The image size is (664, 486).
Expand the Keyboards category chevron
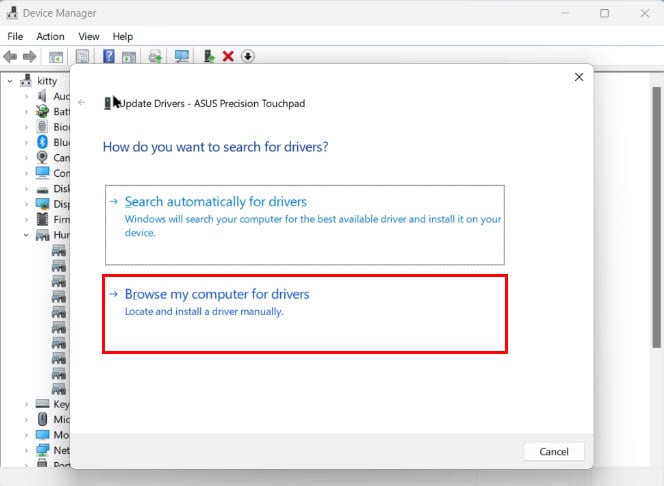(x=26, y=404)
